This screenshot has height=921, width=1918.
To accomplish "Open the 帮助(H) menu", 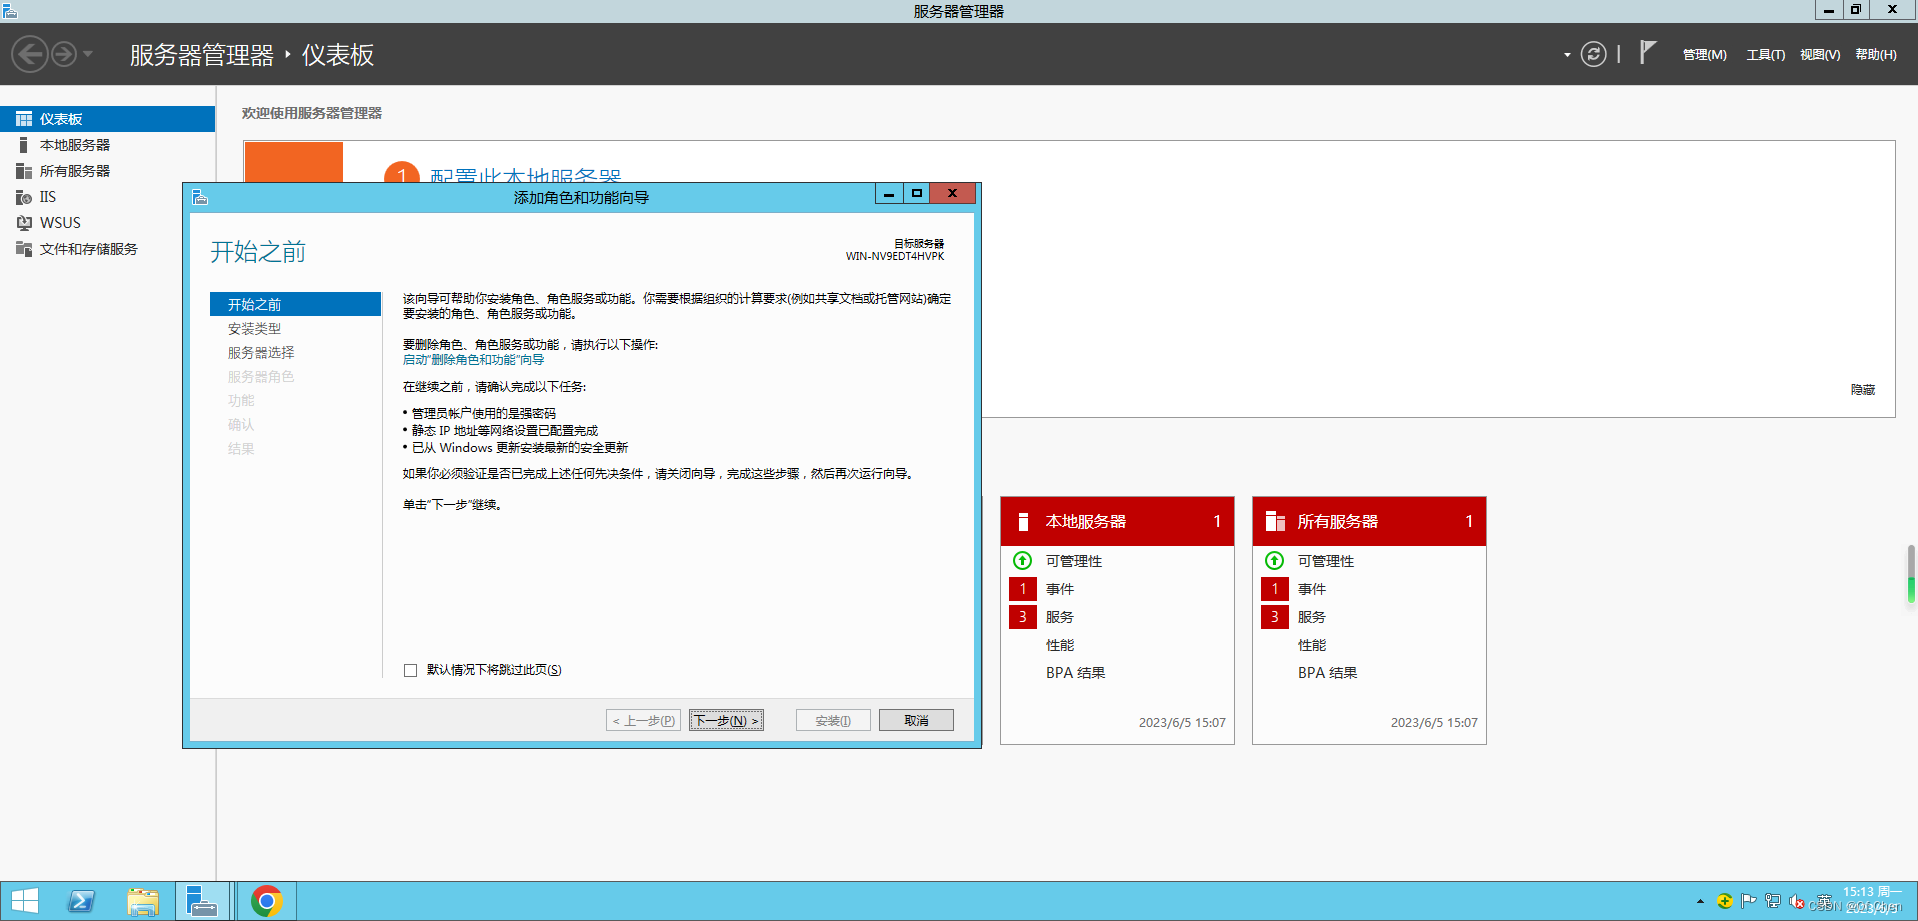I will [x=1876, y=55].
